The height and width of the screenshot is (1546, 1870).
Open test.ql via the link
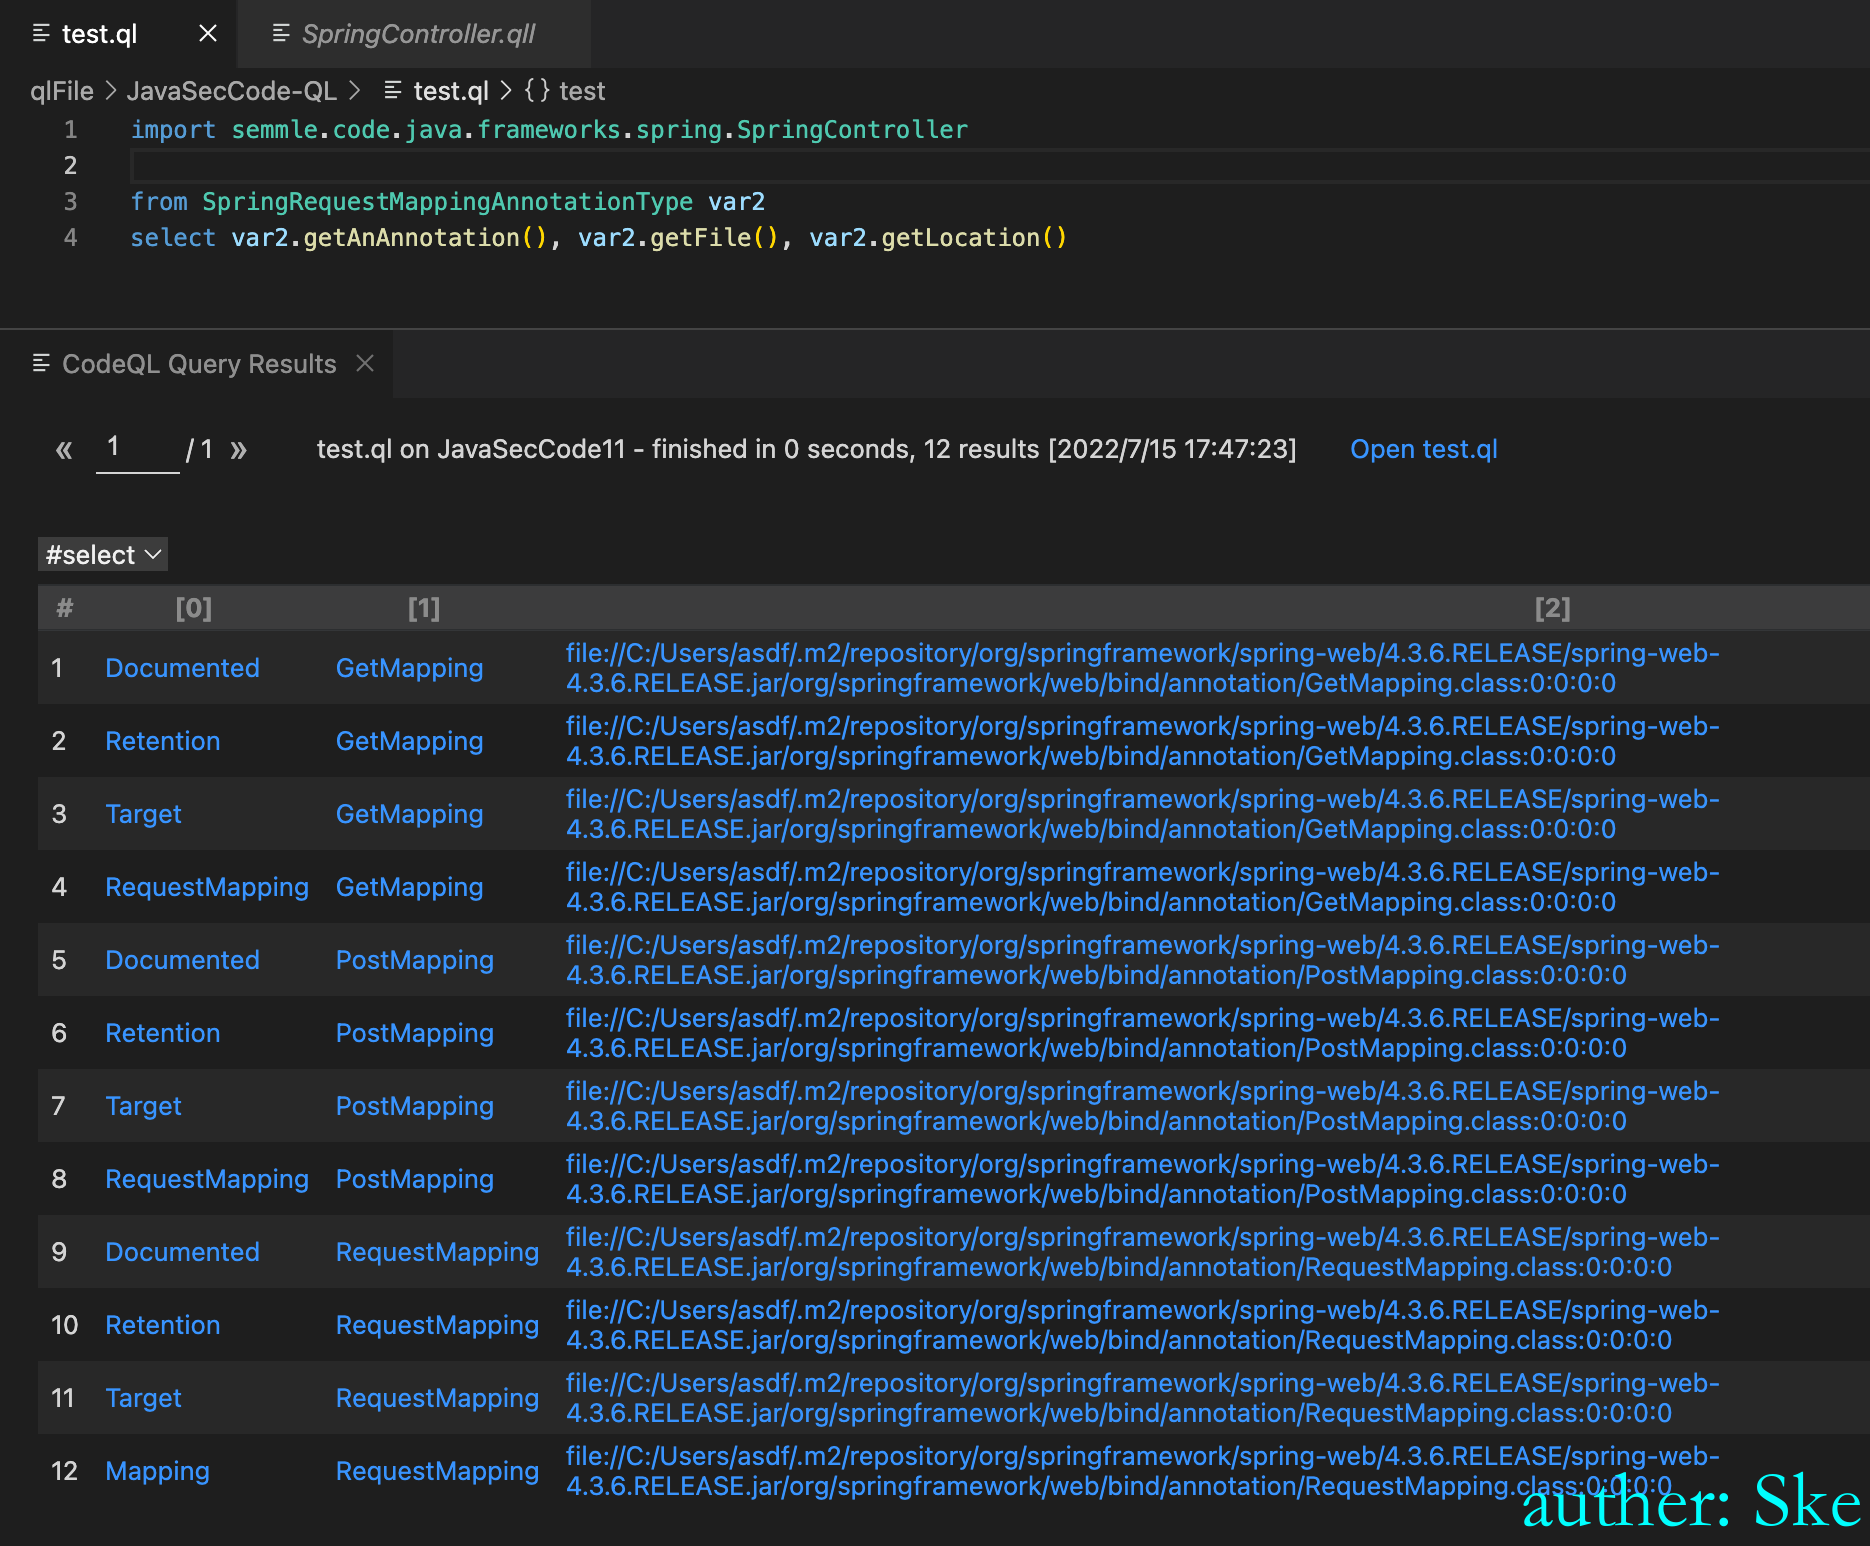(x=1424, y=449)
